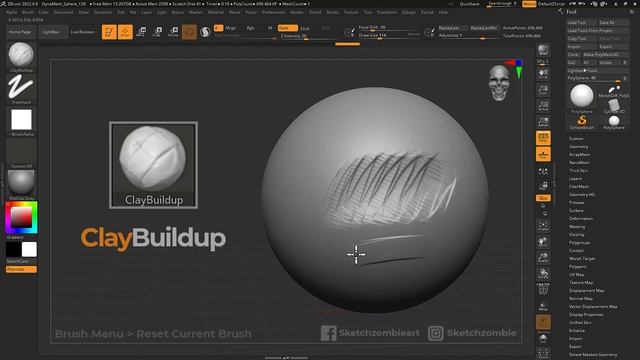The width and height of the screenshot is (640, 360).
Task: Expand the Subtool palette section
Action: (x=576, y=139)
